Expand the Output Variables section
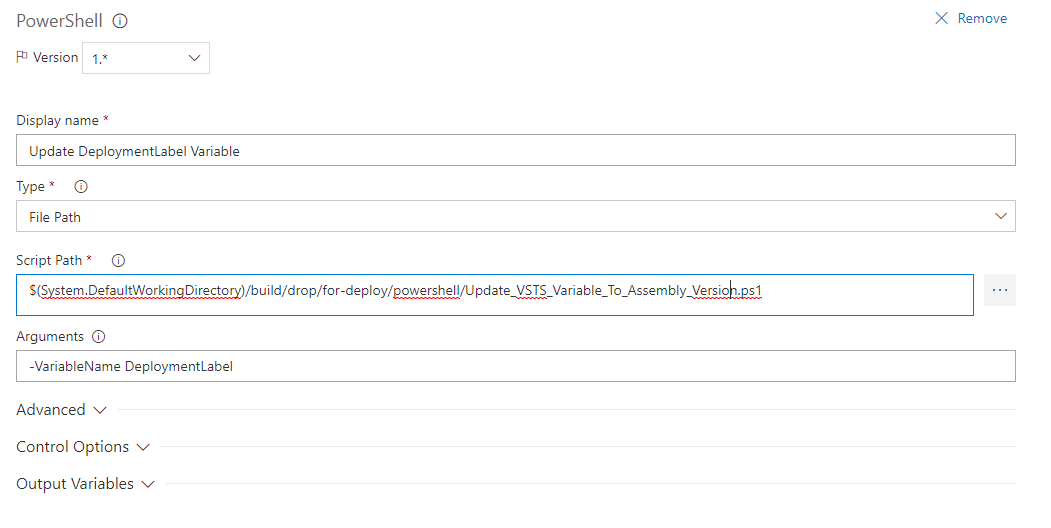 [x=85, y=484]
